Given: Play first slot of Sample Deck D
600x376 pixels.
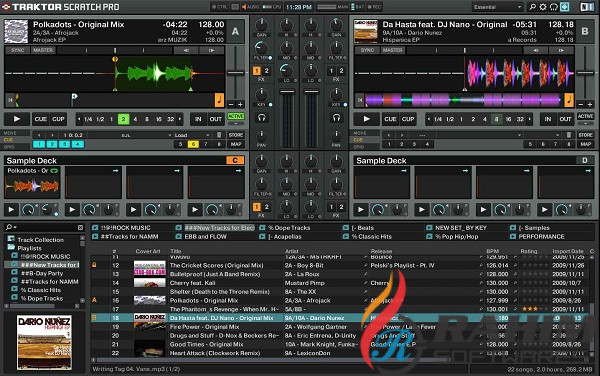Looking at the screenshot, I should pyautogui.click(x=360, y=209).
